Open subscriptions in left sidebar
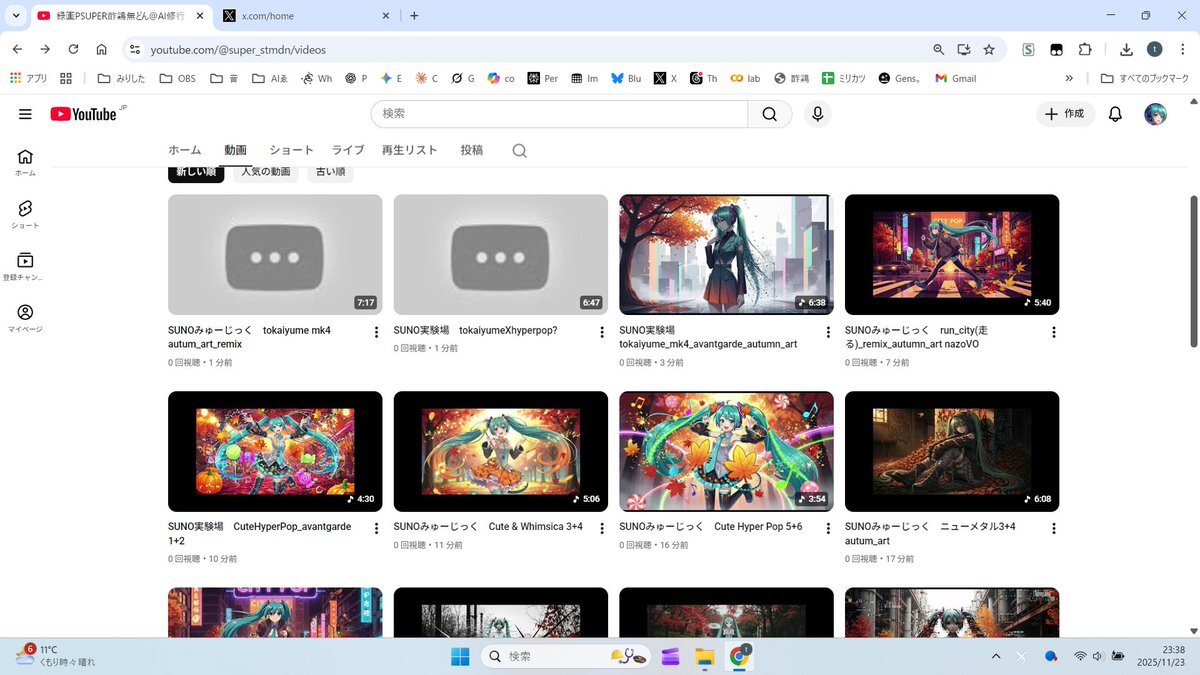 click(x=25, y=266)
